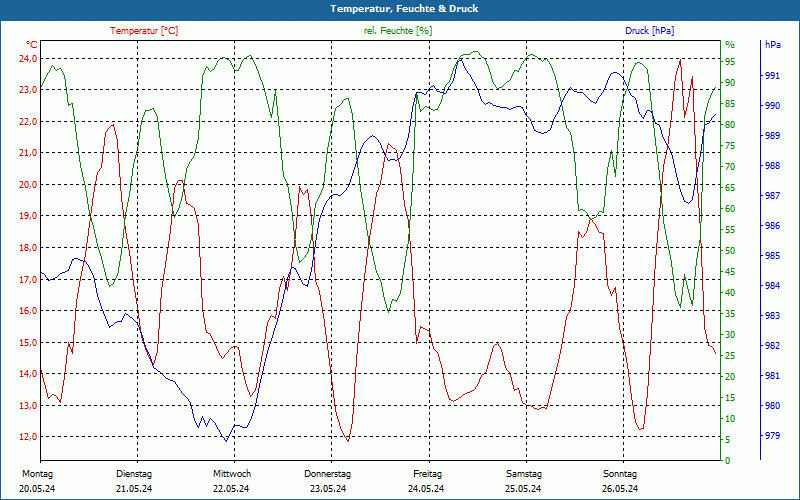Click the '24,0' temperature axis value
This screenshot has height=500, width=800.
28,59
